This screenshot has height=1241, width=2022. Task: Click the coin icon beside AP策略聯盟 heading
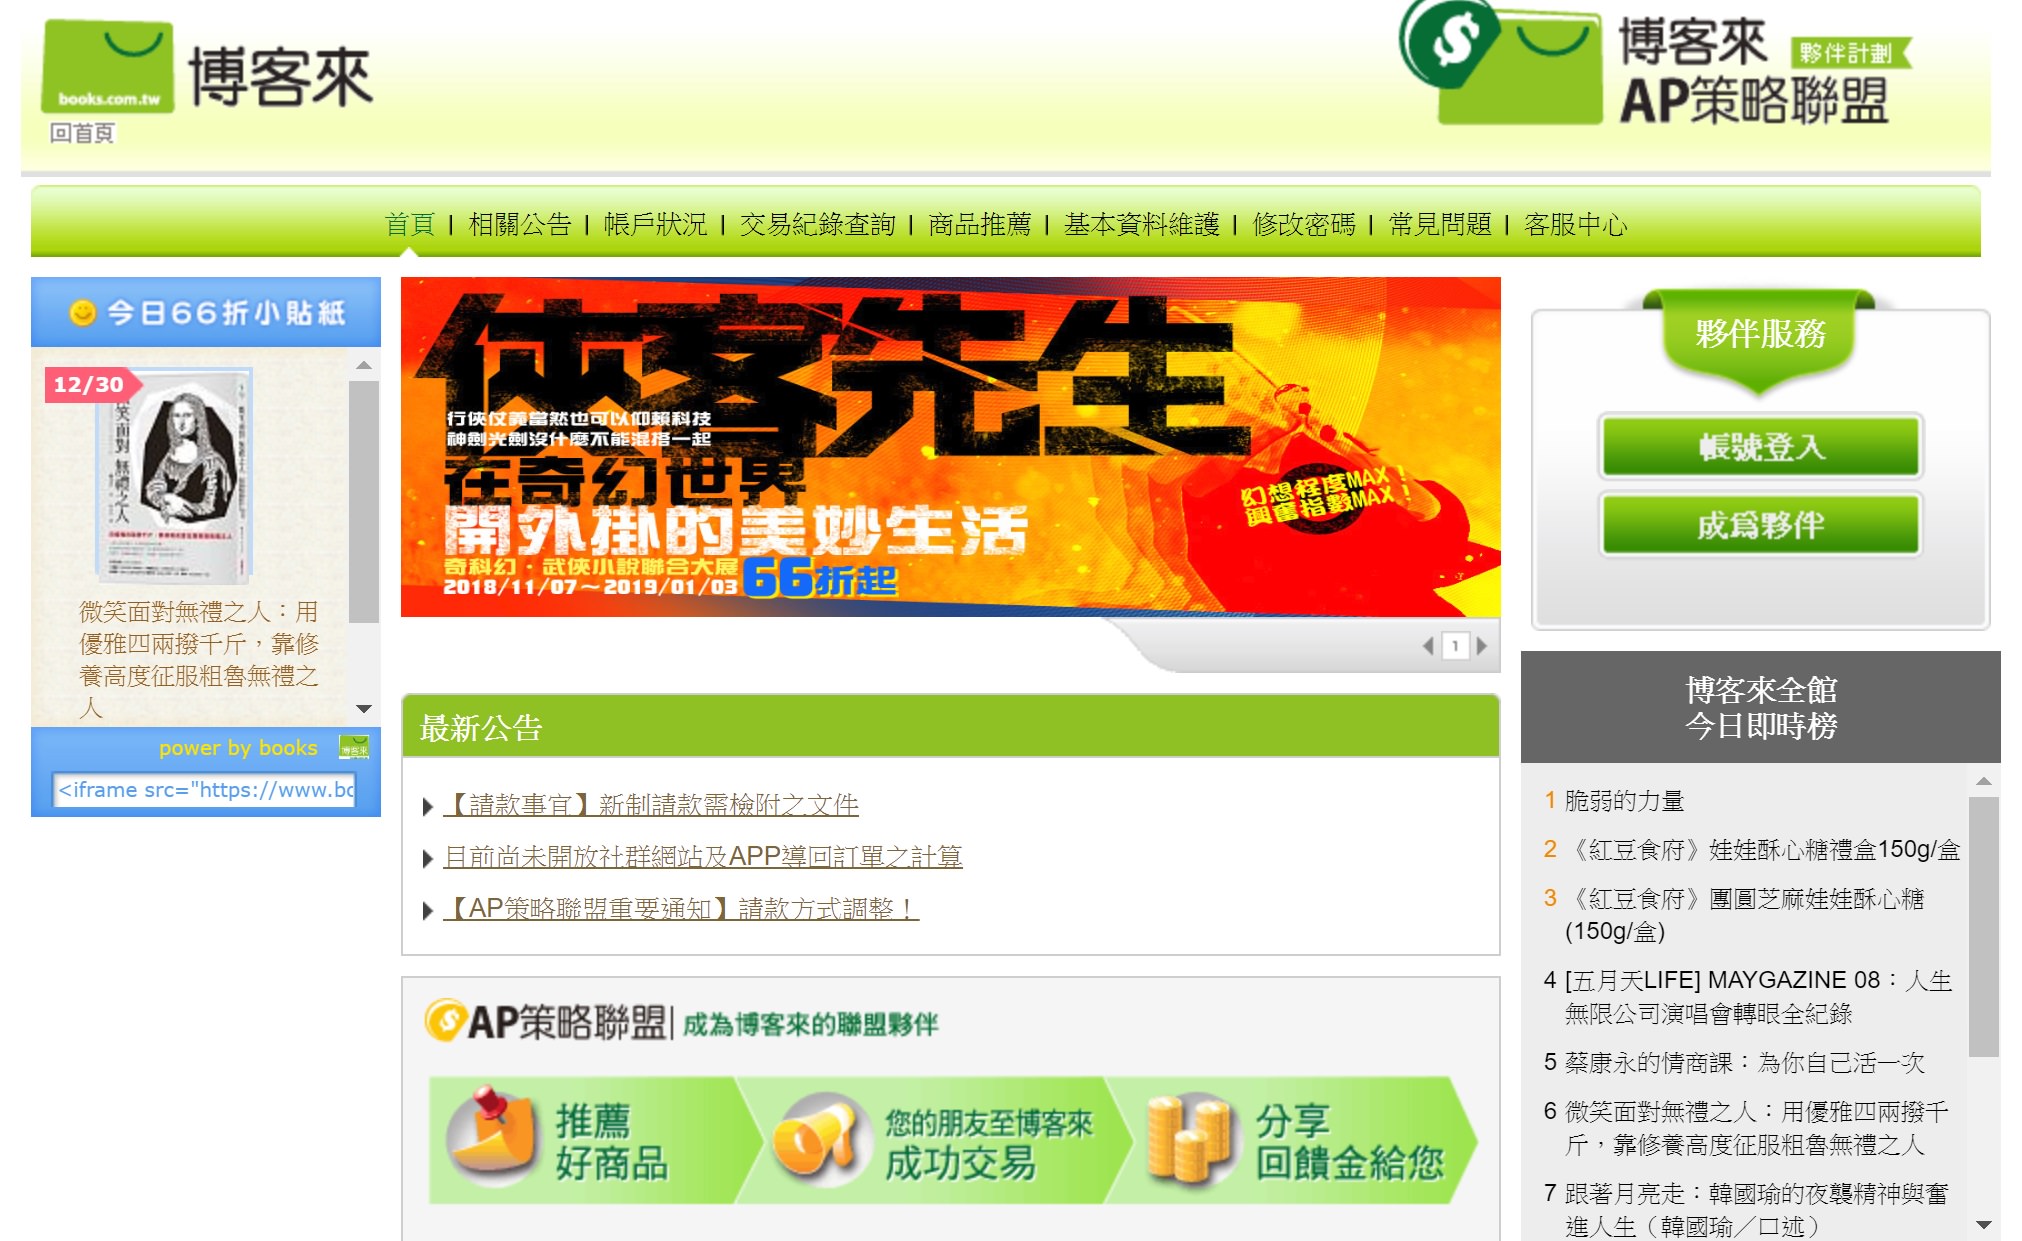click(444, 1021)
